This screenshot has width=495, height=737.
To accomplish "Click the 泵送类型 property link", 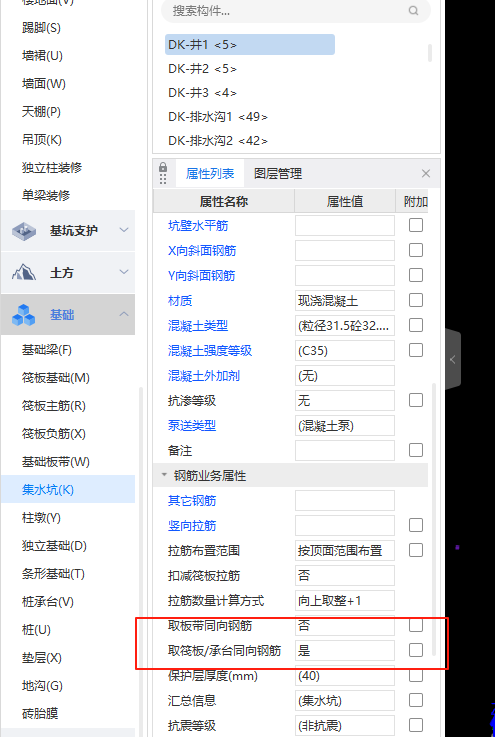I will tap(192, 426).
